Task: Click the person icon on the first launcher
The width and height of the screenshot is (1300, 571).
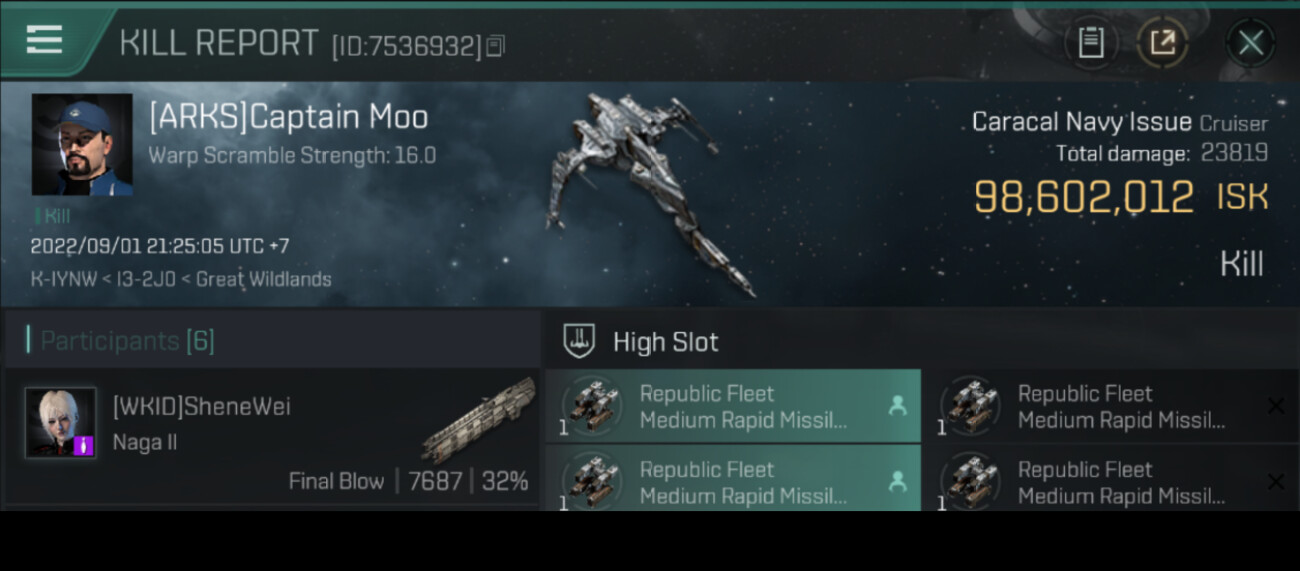Action: [897, 406]
